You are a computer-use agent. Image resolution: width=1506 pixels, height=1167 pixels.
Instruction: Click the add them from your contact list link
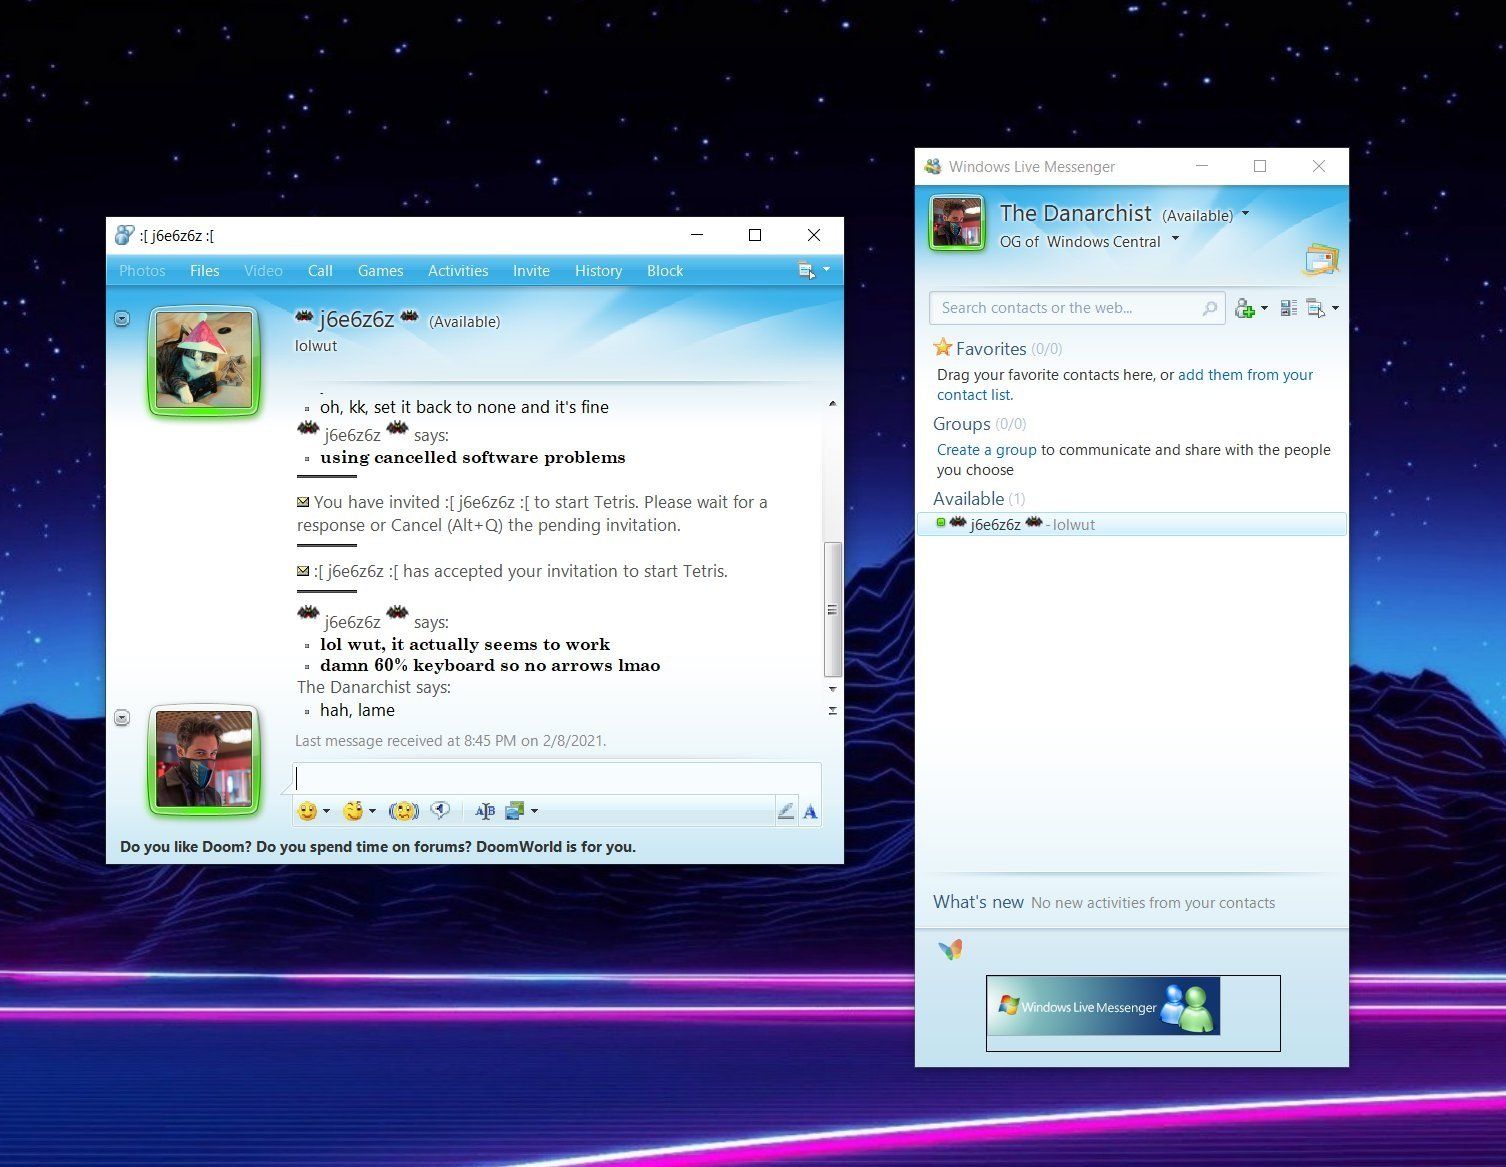click(x=1245, y=375)
